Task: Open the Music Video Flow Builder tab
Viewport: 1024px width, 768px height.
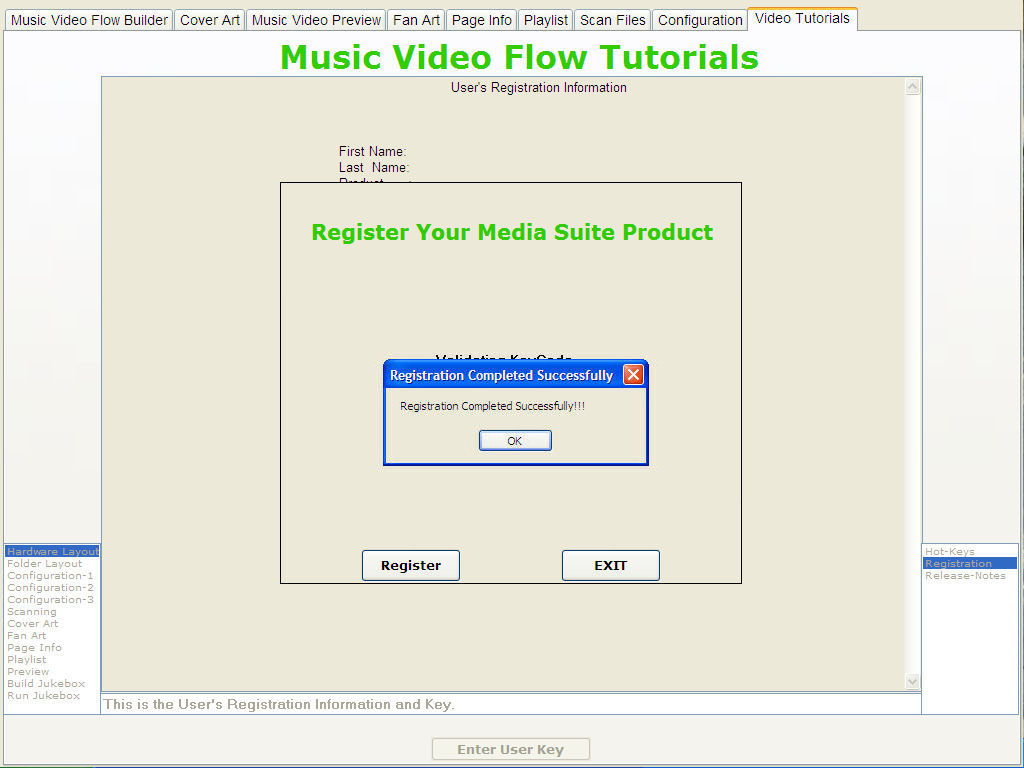Action: (x=89, y=20)
